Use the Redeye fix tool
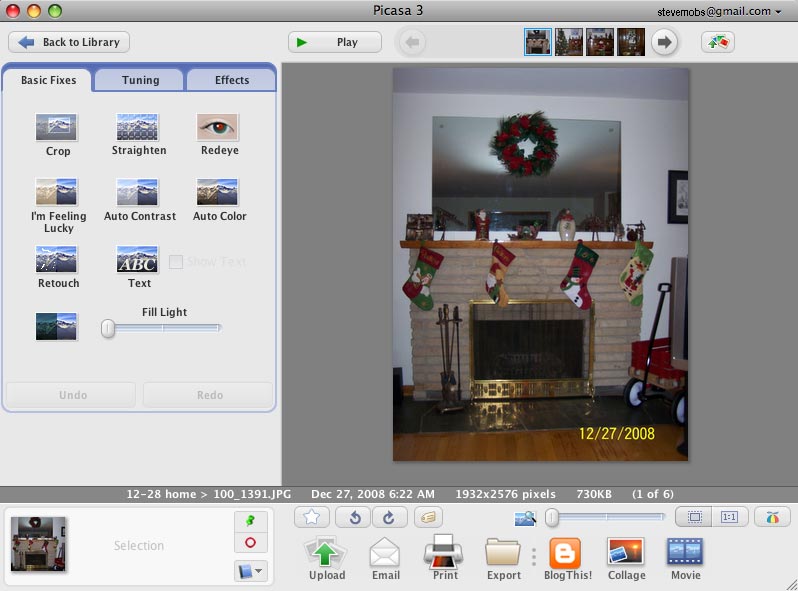Screen dimensions: 798x591 click(x=217, y=127)
